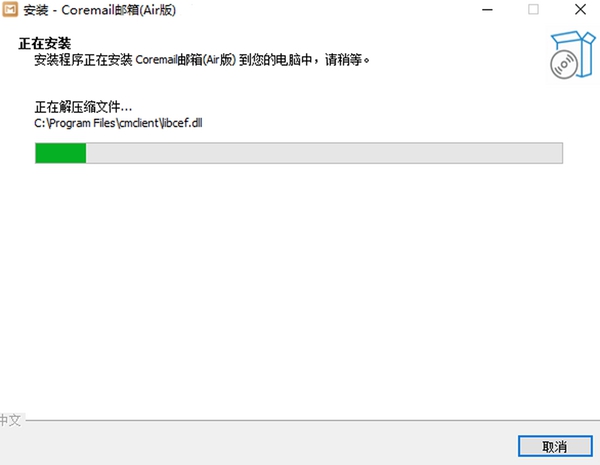Close the installer with the X button
Image resolution: width=600 pixels, height=465 pixels.
pyautogui.click(x=580, y=9)
